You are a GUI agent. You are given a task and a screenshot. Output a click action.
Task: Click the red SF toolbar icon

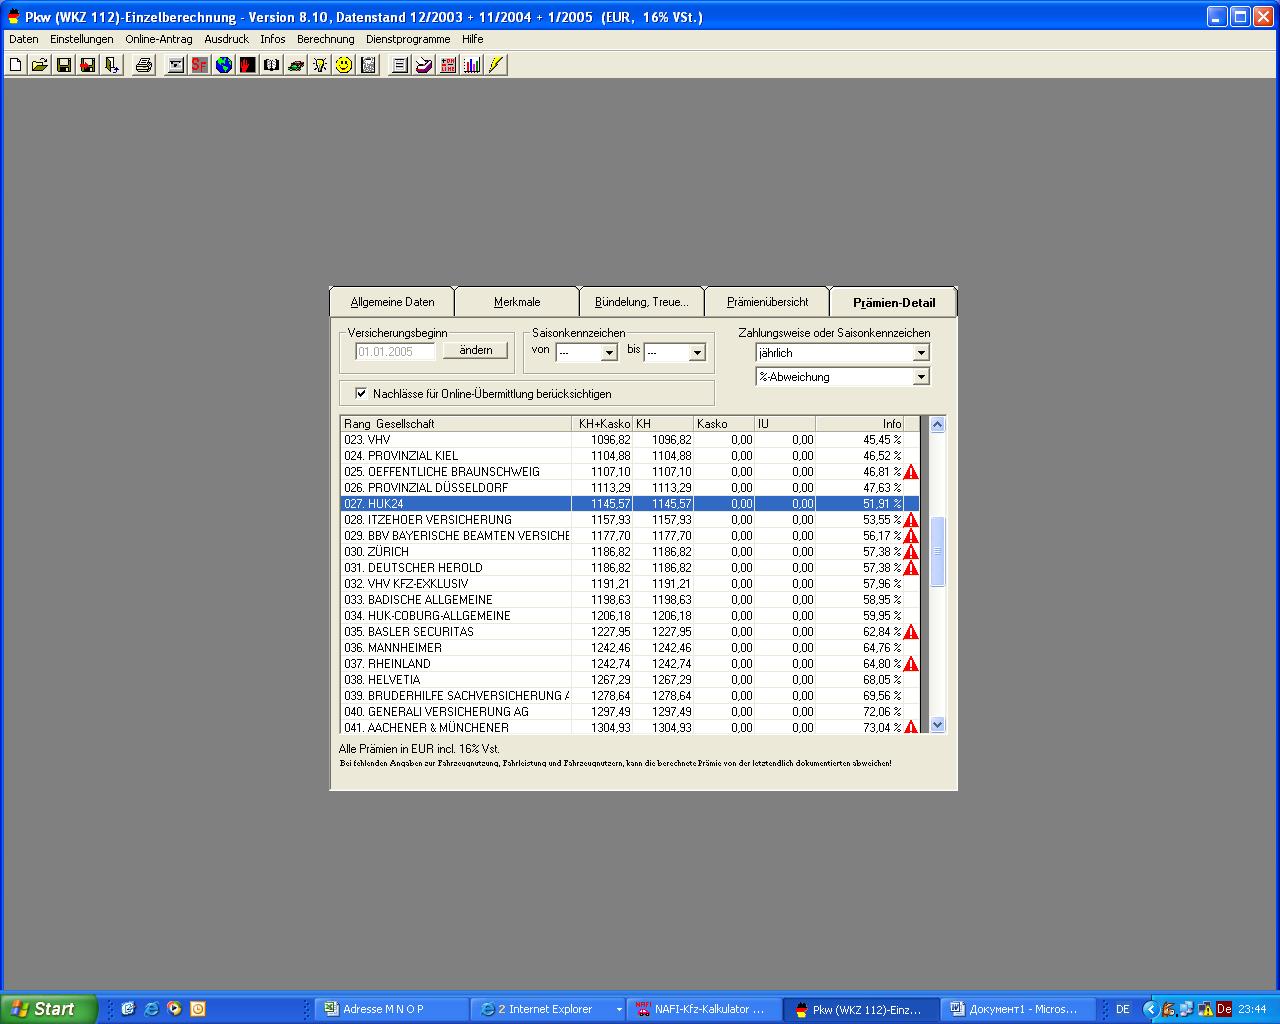200,65
